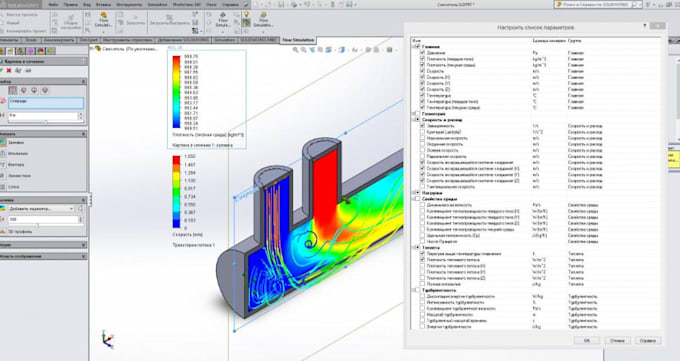The image size is (680, 361).
Task: Click the Contours display option icon
Action: [3, 142]
